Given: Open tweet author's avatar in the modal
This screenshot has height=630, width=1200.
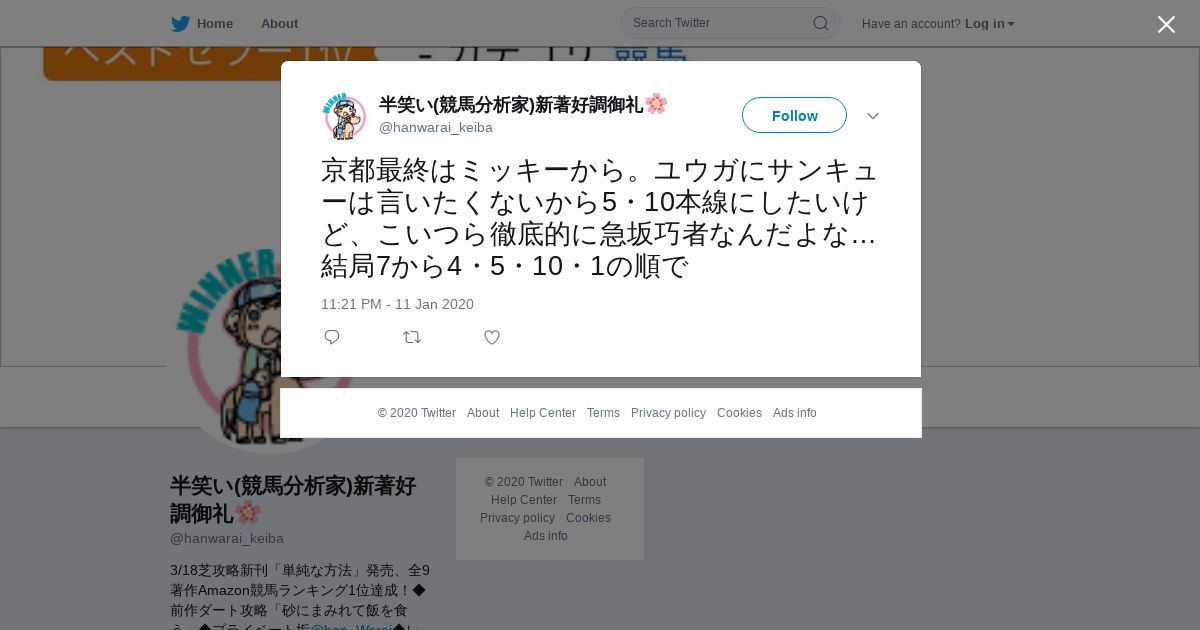Looking at the screenshot, I should click(344, 116).
